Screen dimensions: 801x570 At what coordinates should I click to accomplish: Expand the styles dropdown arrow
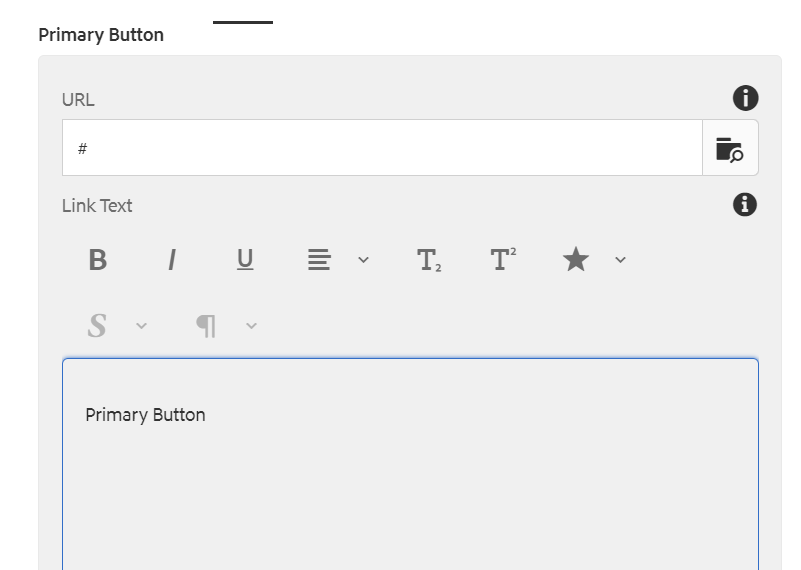[142, 325]
